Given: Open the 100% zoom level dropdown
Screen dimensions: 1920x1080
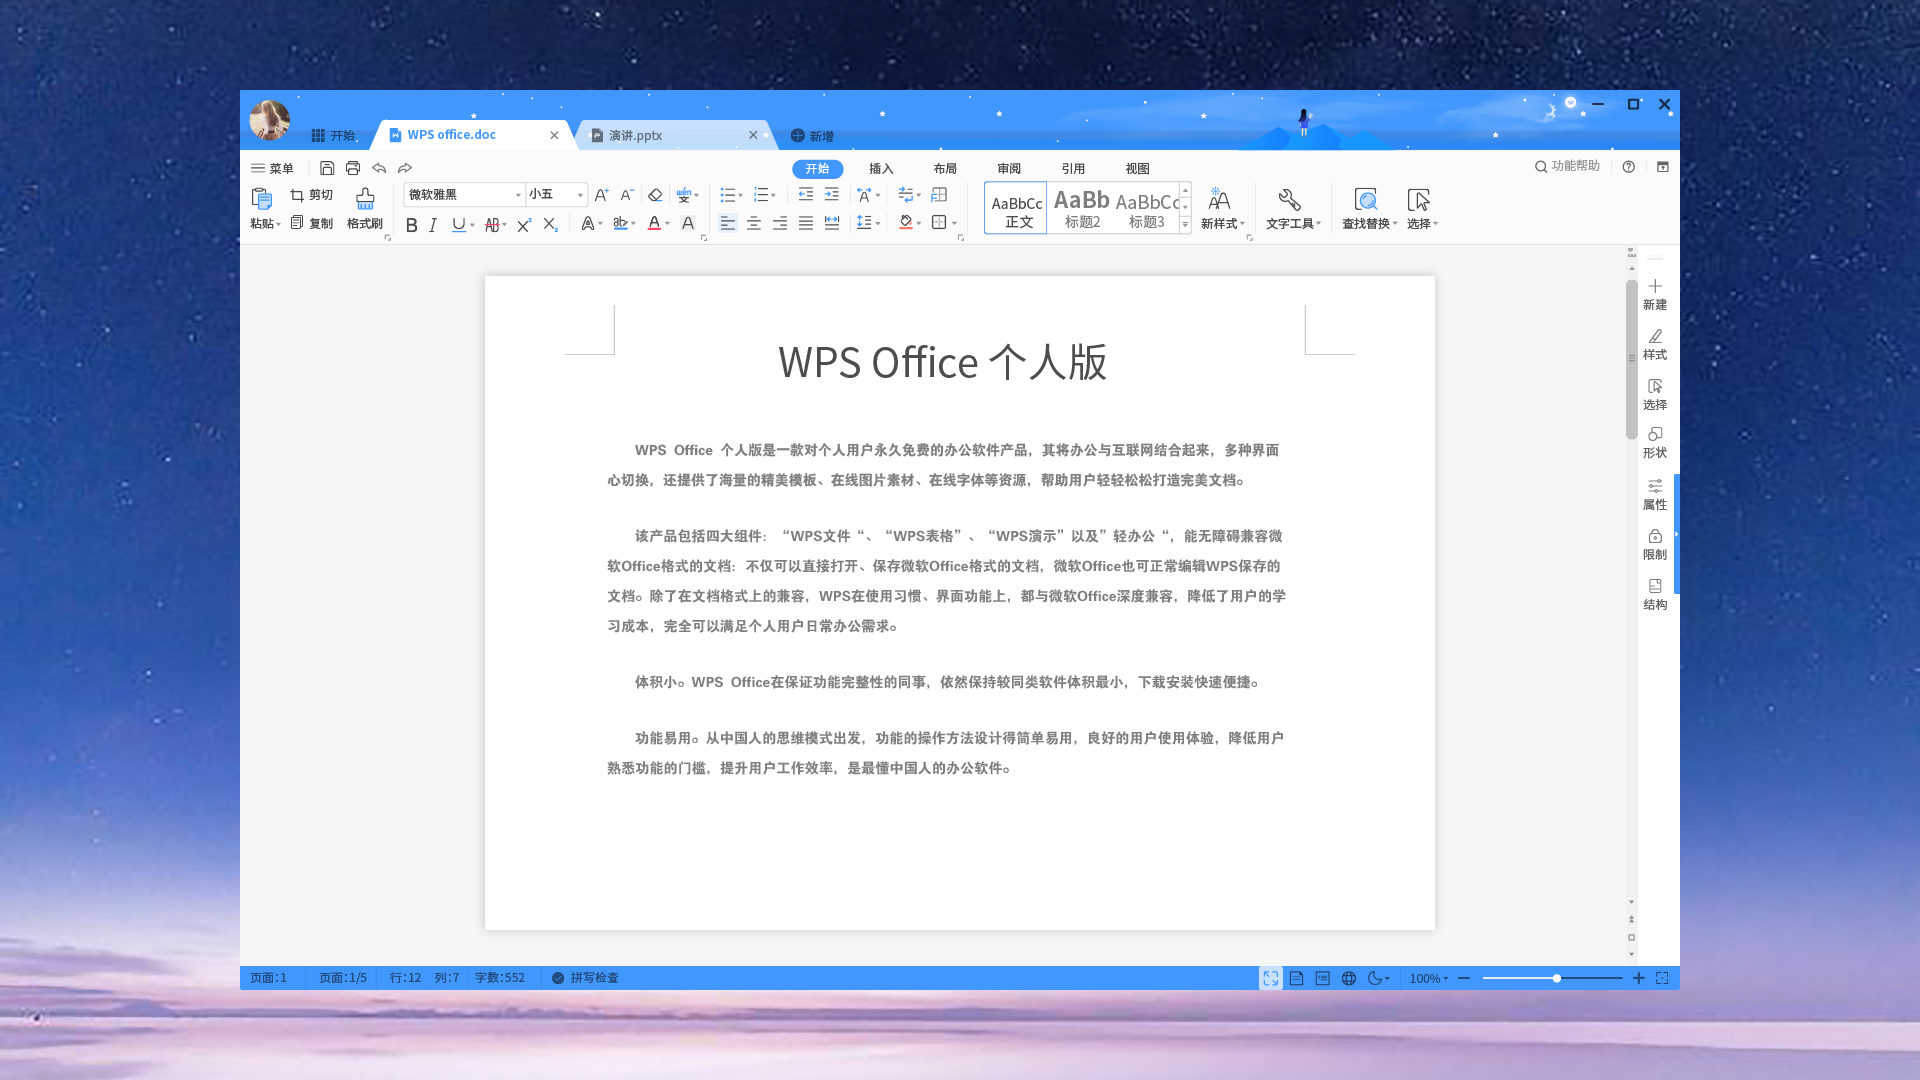Looking at the screenshot, I should [x=1428, y=978].
